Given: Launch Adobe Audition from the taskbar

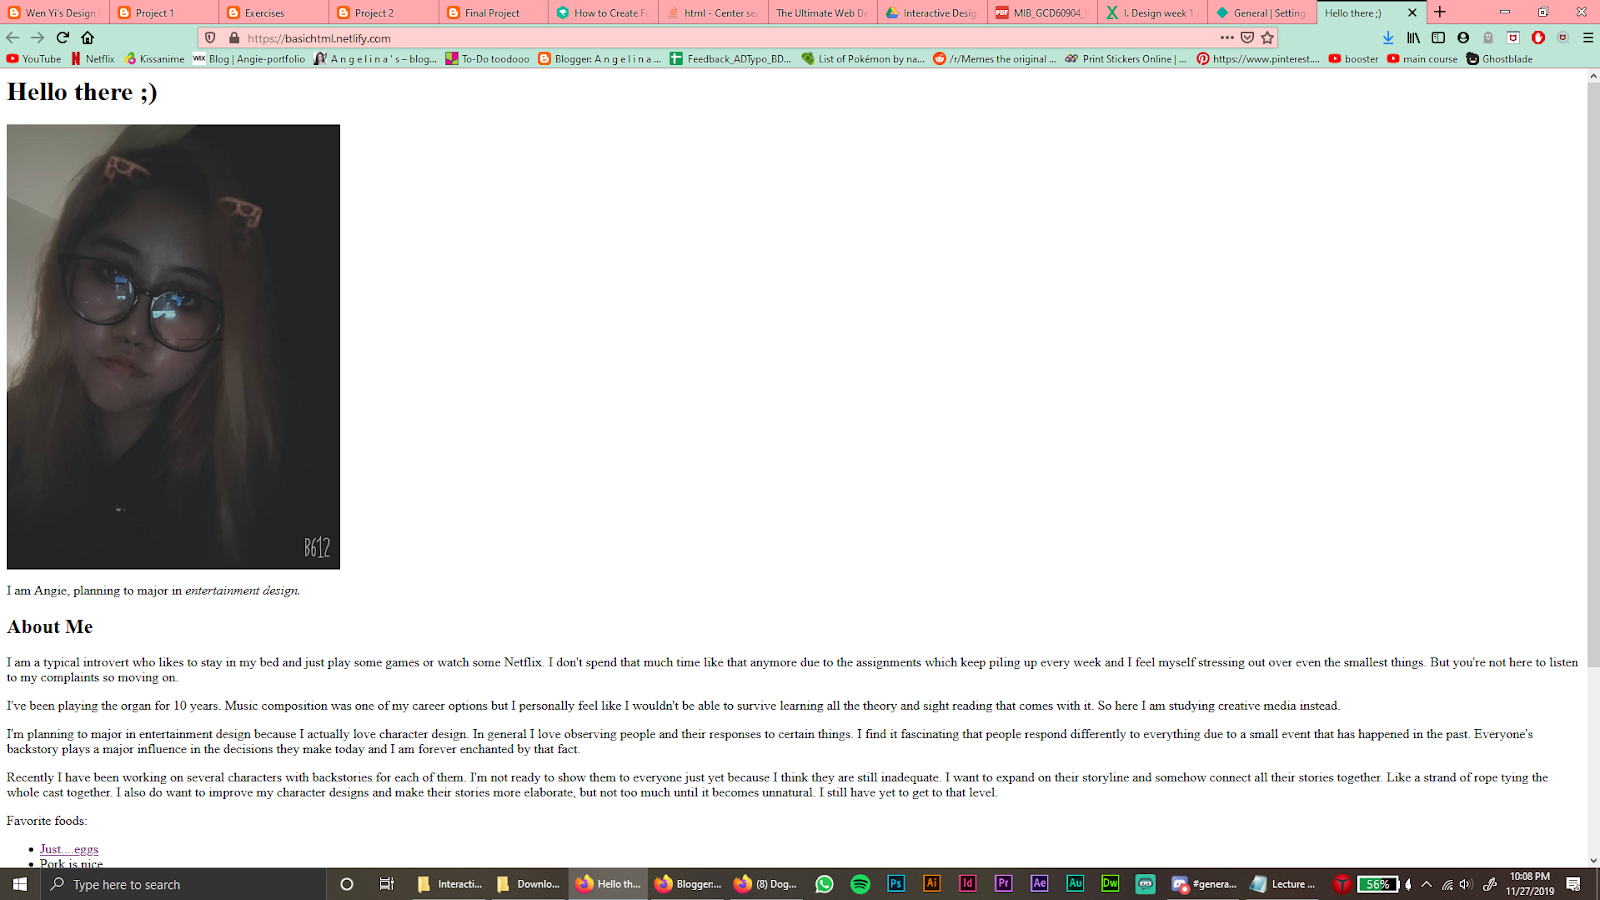Looking at the screenshot, I should [x=1075, y=884].
